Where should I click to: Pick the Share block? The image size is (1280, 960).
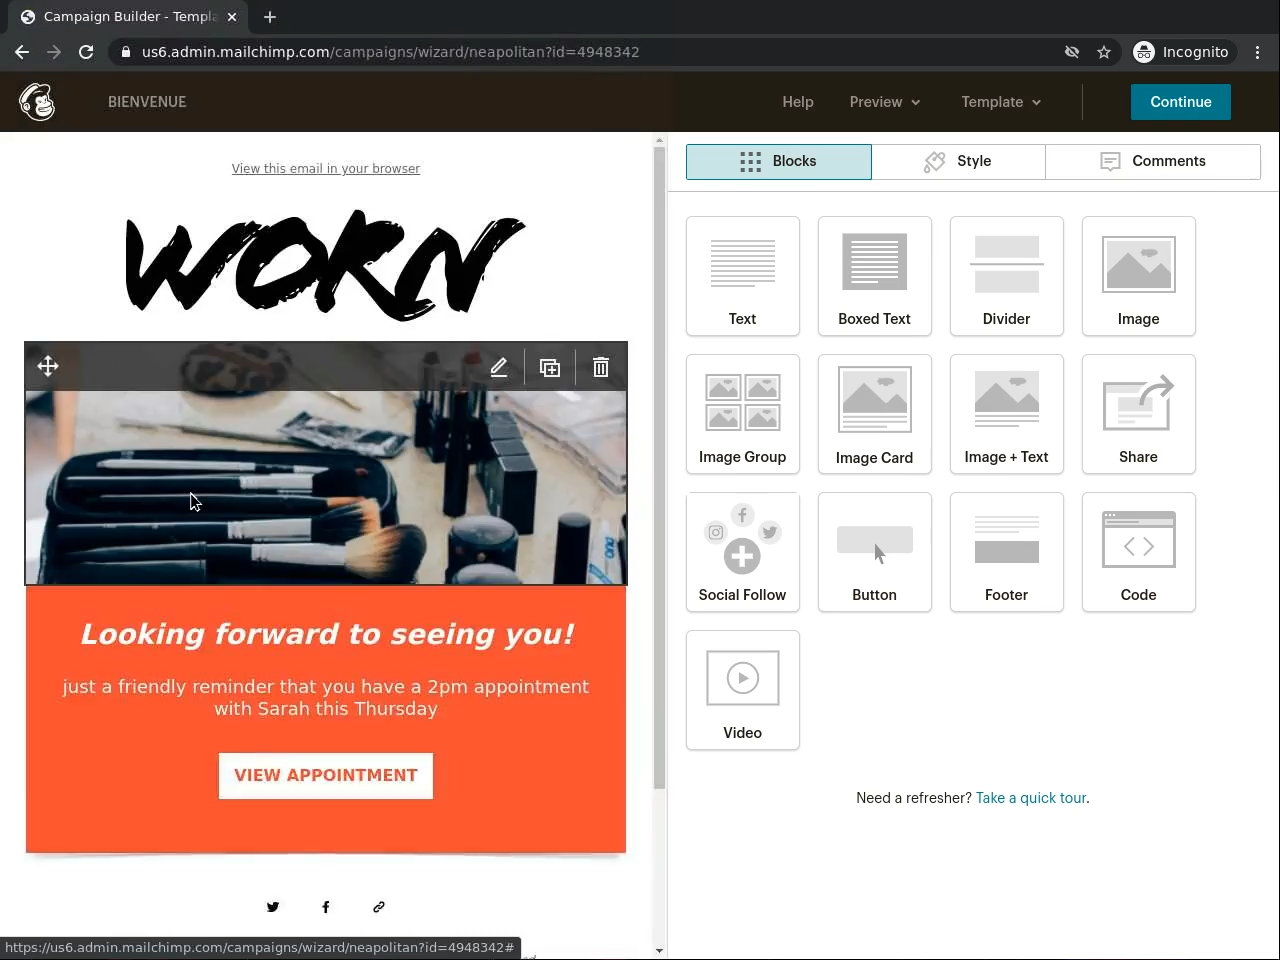coord(1139,414)
